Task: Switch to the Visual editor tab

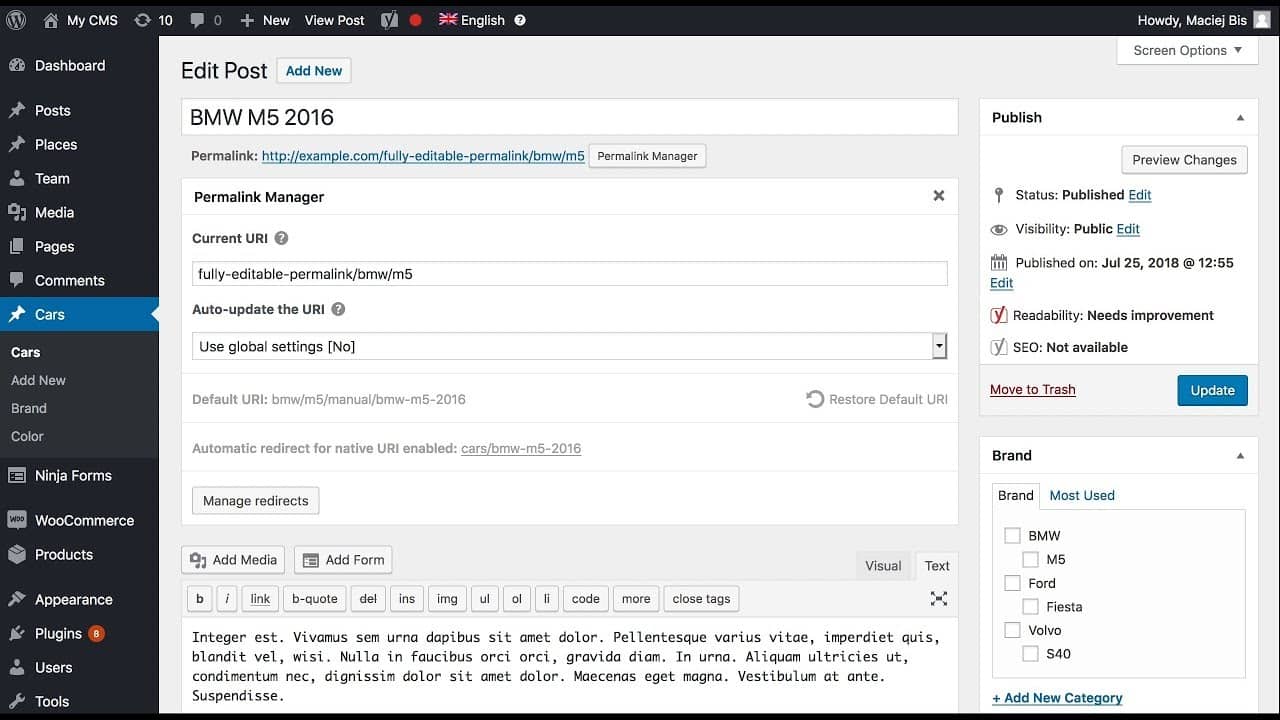Action: click(x=882, y=566)
